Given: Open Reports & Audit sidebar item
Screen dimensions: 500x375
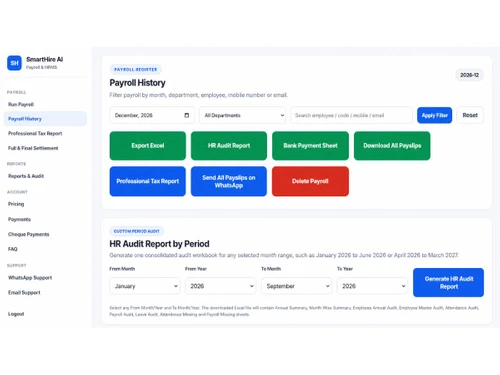Looking at the screenshot, I should (26, 176).
